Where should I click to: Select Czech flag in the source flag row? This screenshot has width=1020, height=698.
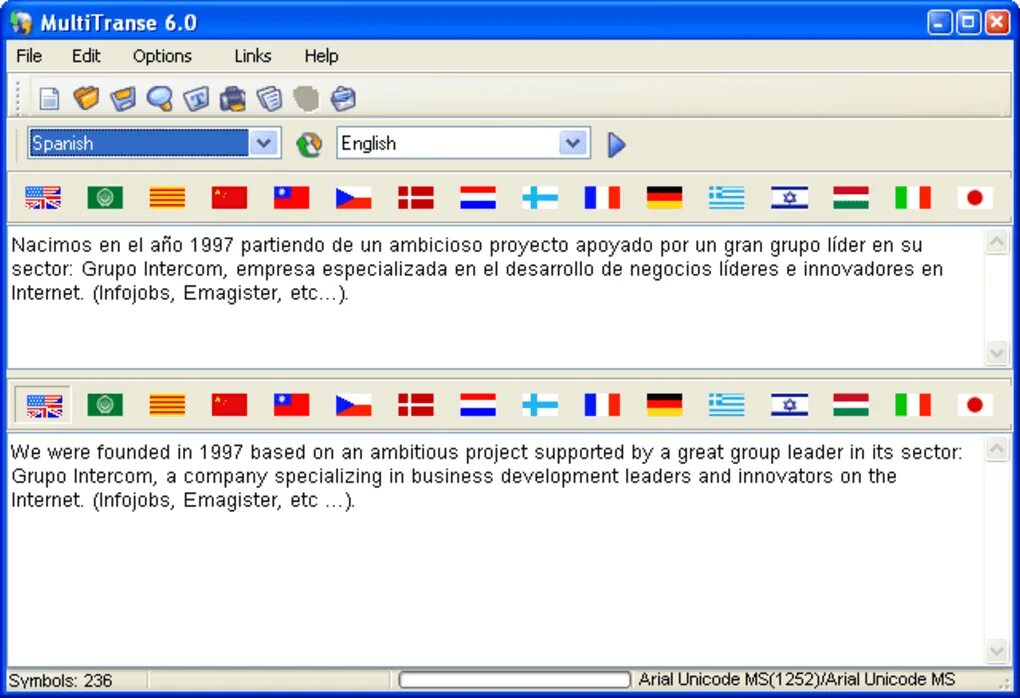pyautogui.click(x=354, y=198)
